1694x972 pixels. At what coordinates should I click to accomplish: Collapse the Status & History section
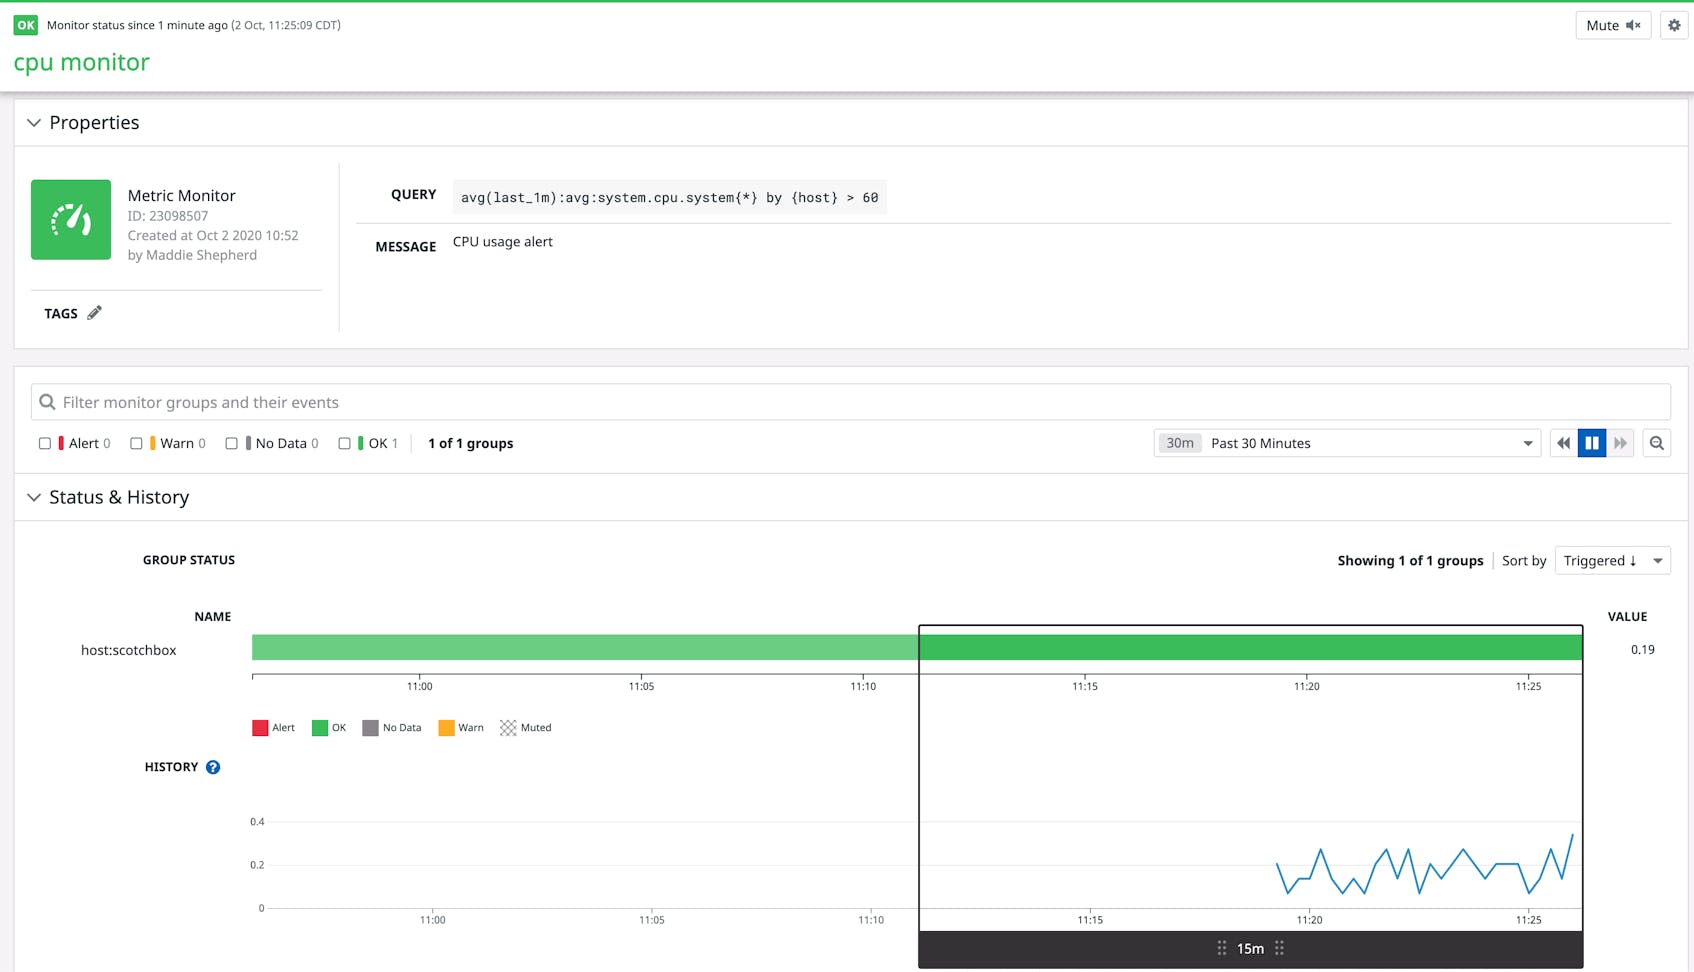(x=34, y=497)
